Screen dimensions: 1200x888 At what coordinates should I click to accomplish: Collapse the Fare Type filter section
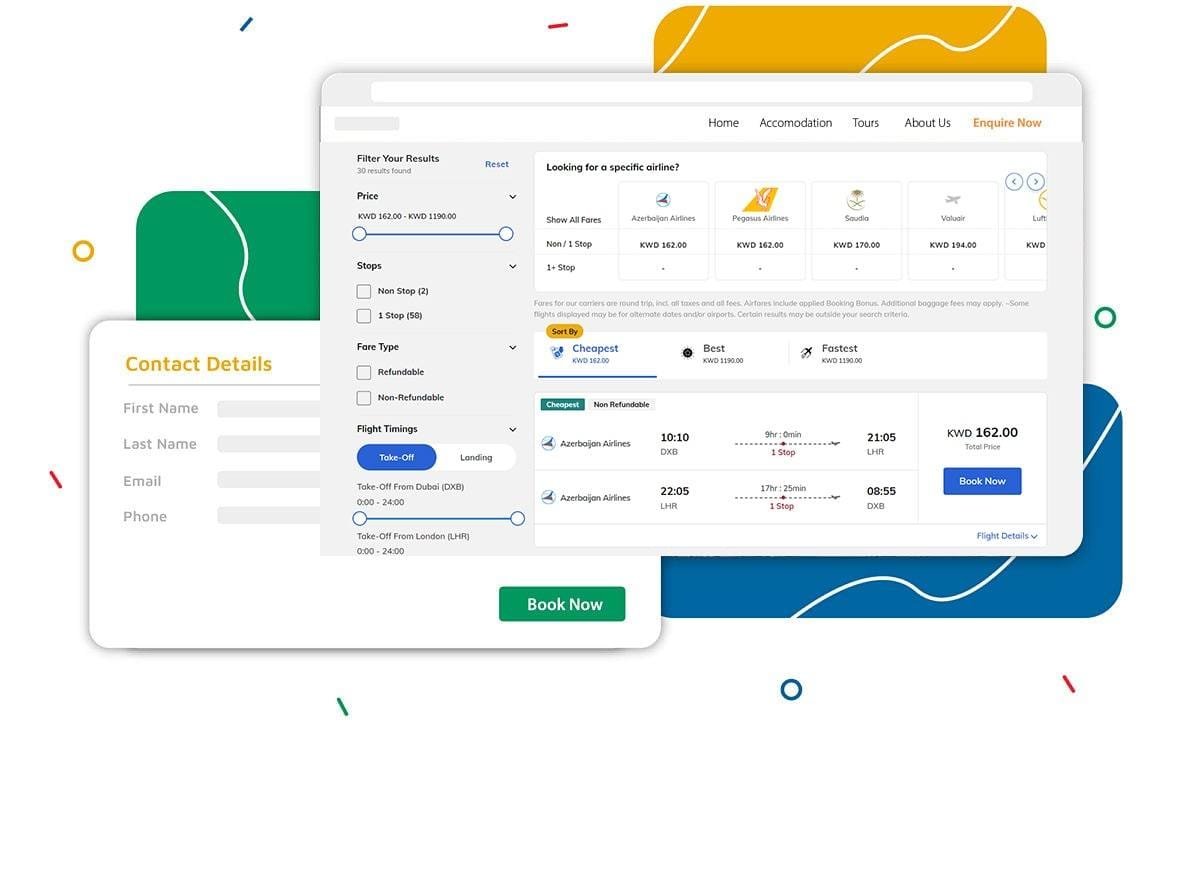pos(513,347)
